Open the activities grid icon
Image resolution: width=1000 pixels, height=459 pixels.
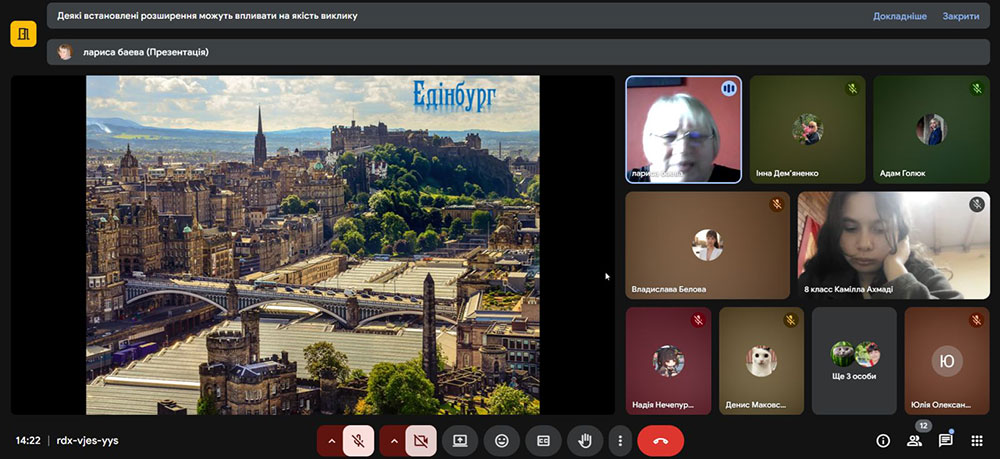976,441
